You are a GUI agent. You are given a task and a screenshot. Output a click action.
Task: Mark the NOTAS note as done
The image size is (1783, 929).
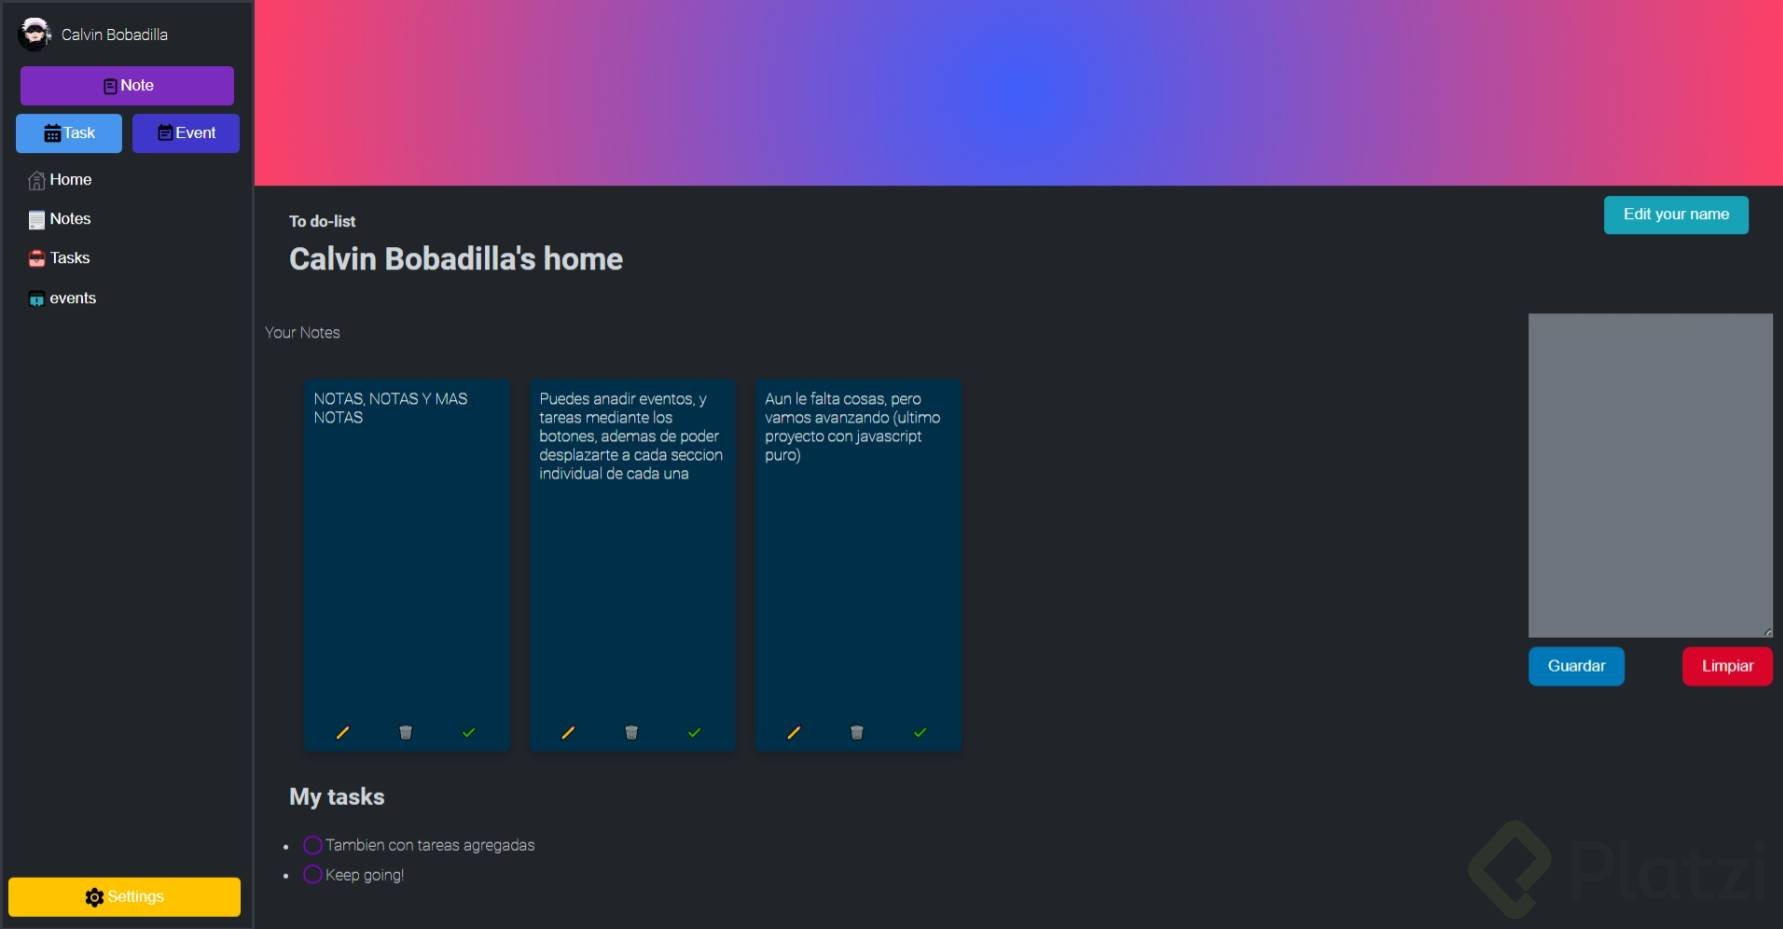pyautogui.click(x=468, y=733)
